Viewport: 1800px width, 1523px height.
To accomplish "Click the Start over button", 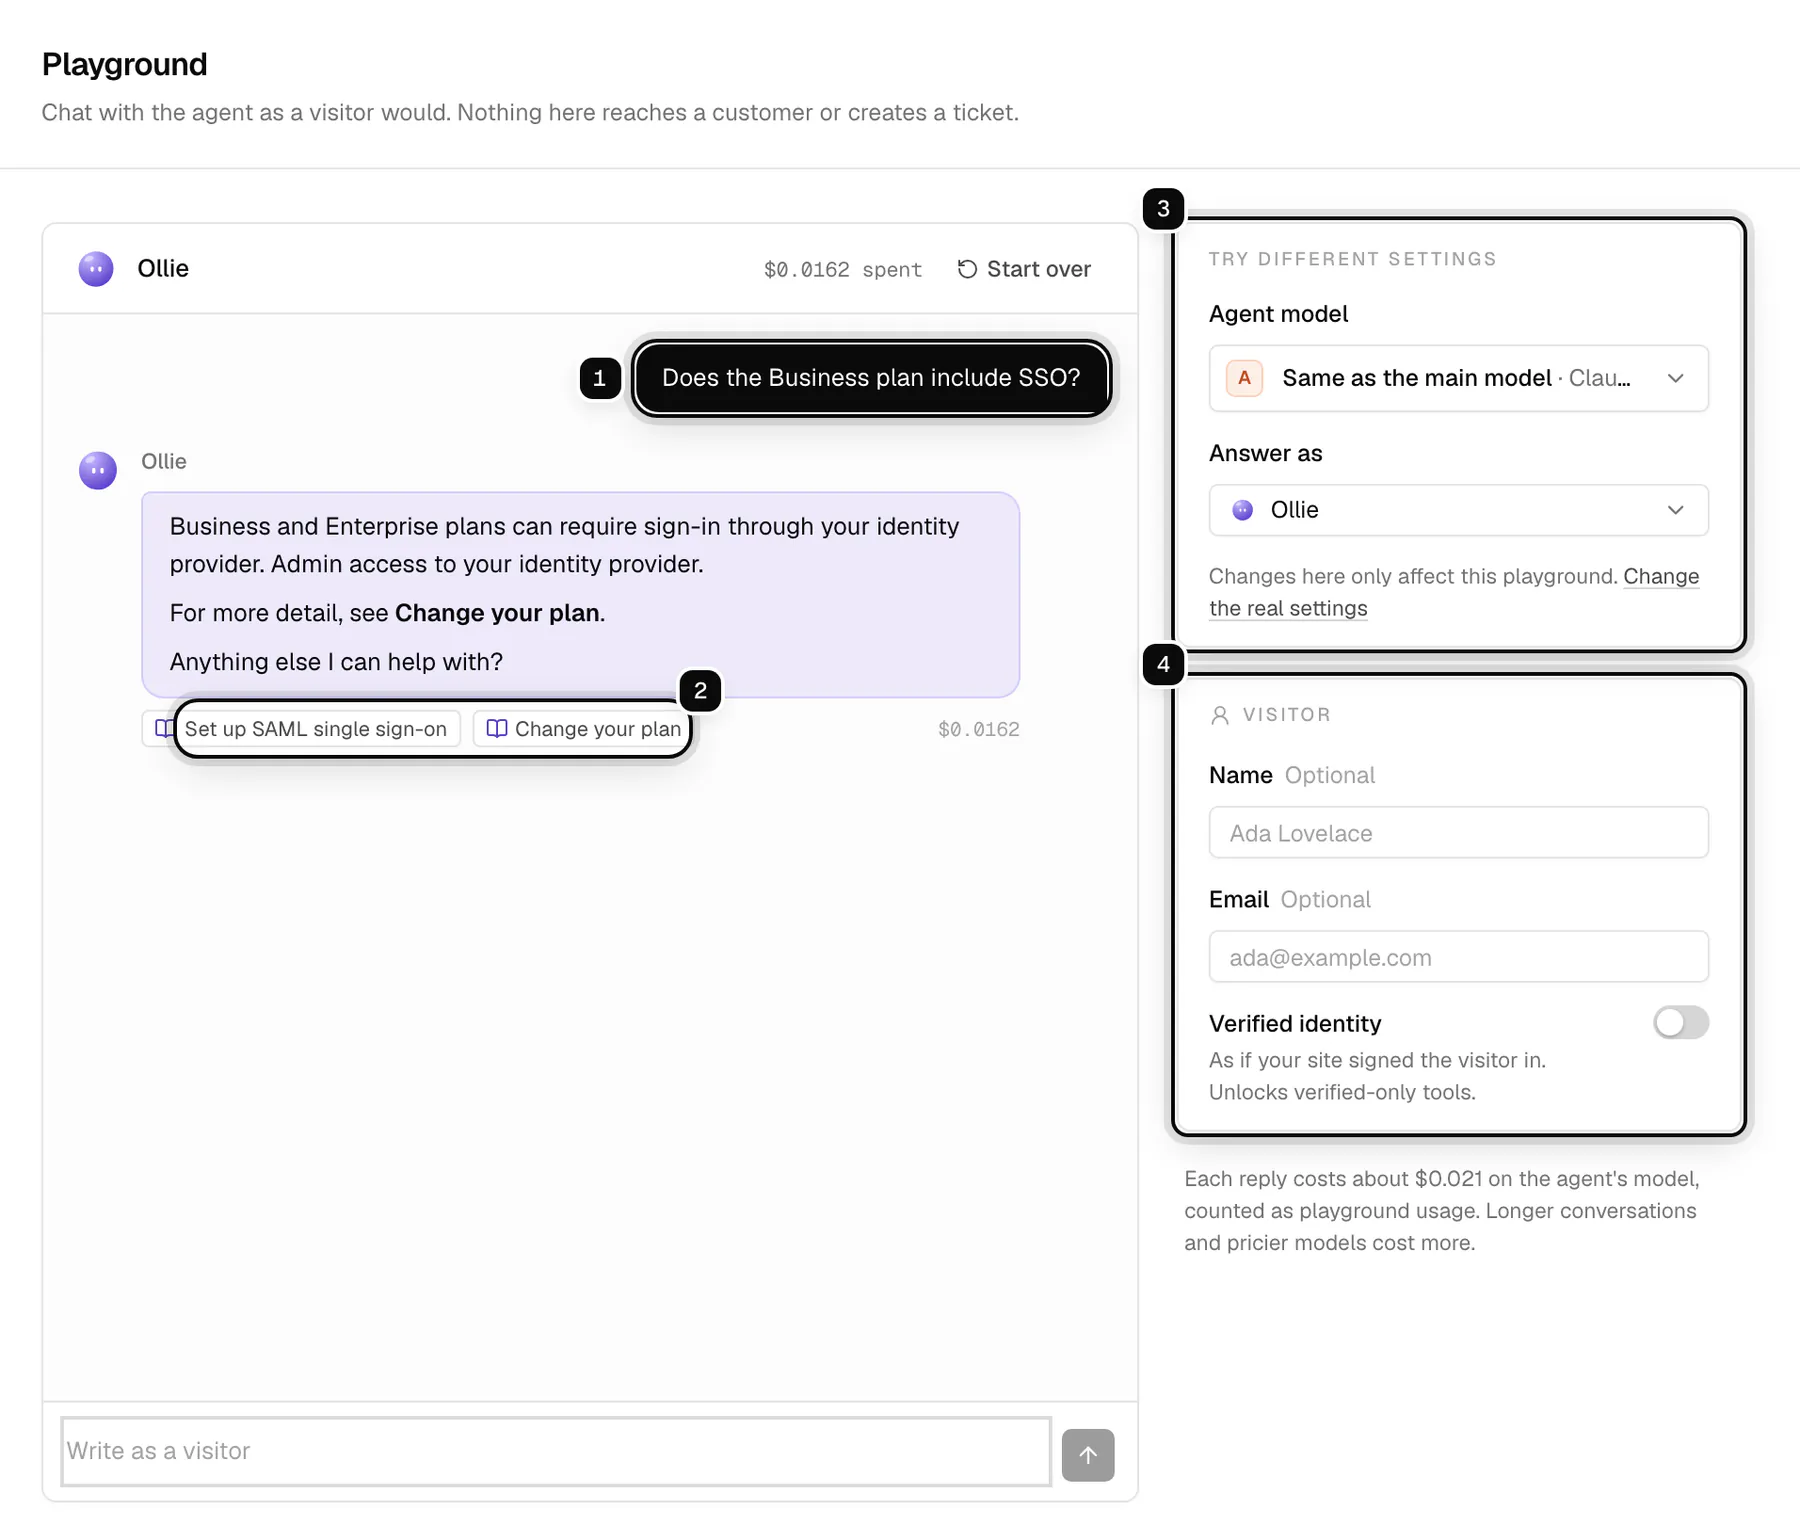I will pos(1024,269).
